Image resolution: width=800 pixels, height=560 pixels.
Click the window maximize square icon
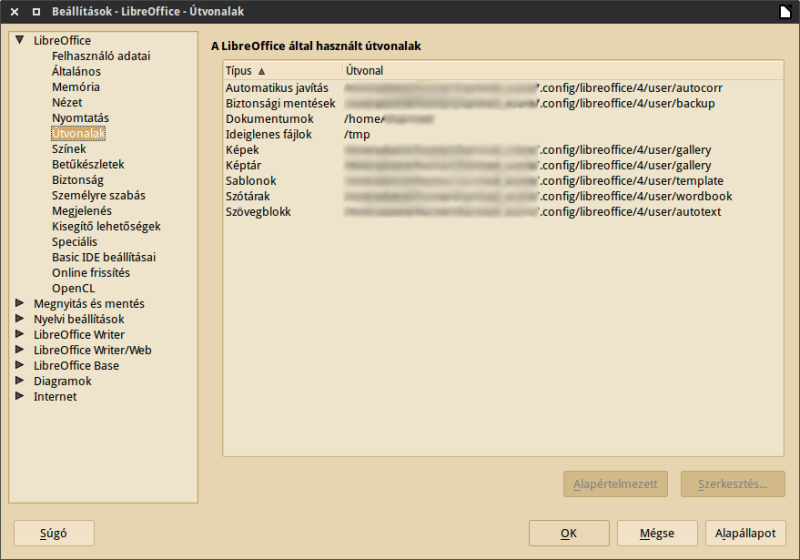pos(36,11)
